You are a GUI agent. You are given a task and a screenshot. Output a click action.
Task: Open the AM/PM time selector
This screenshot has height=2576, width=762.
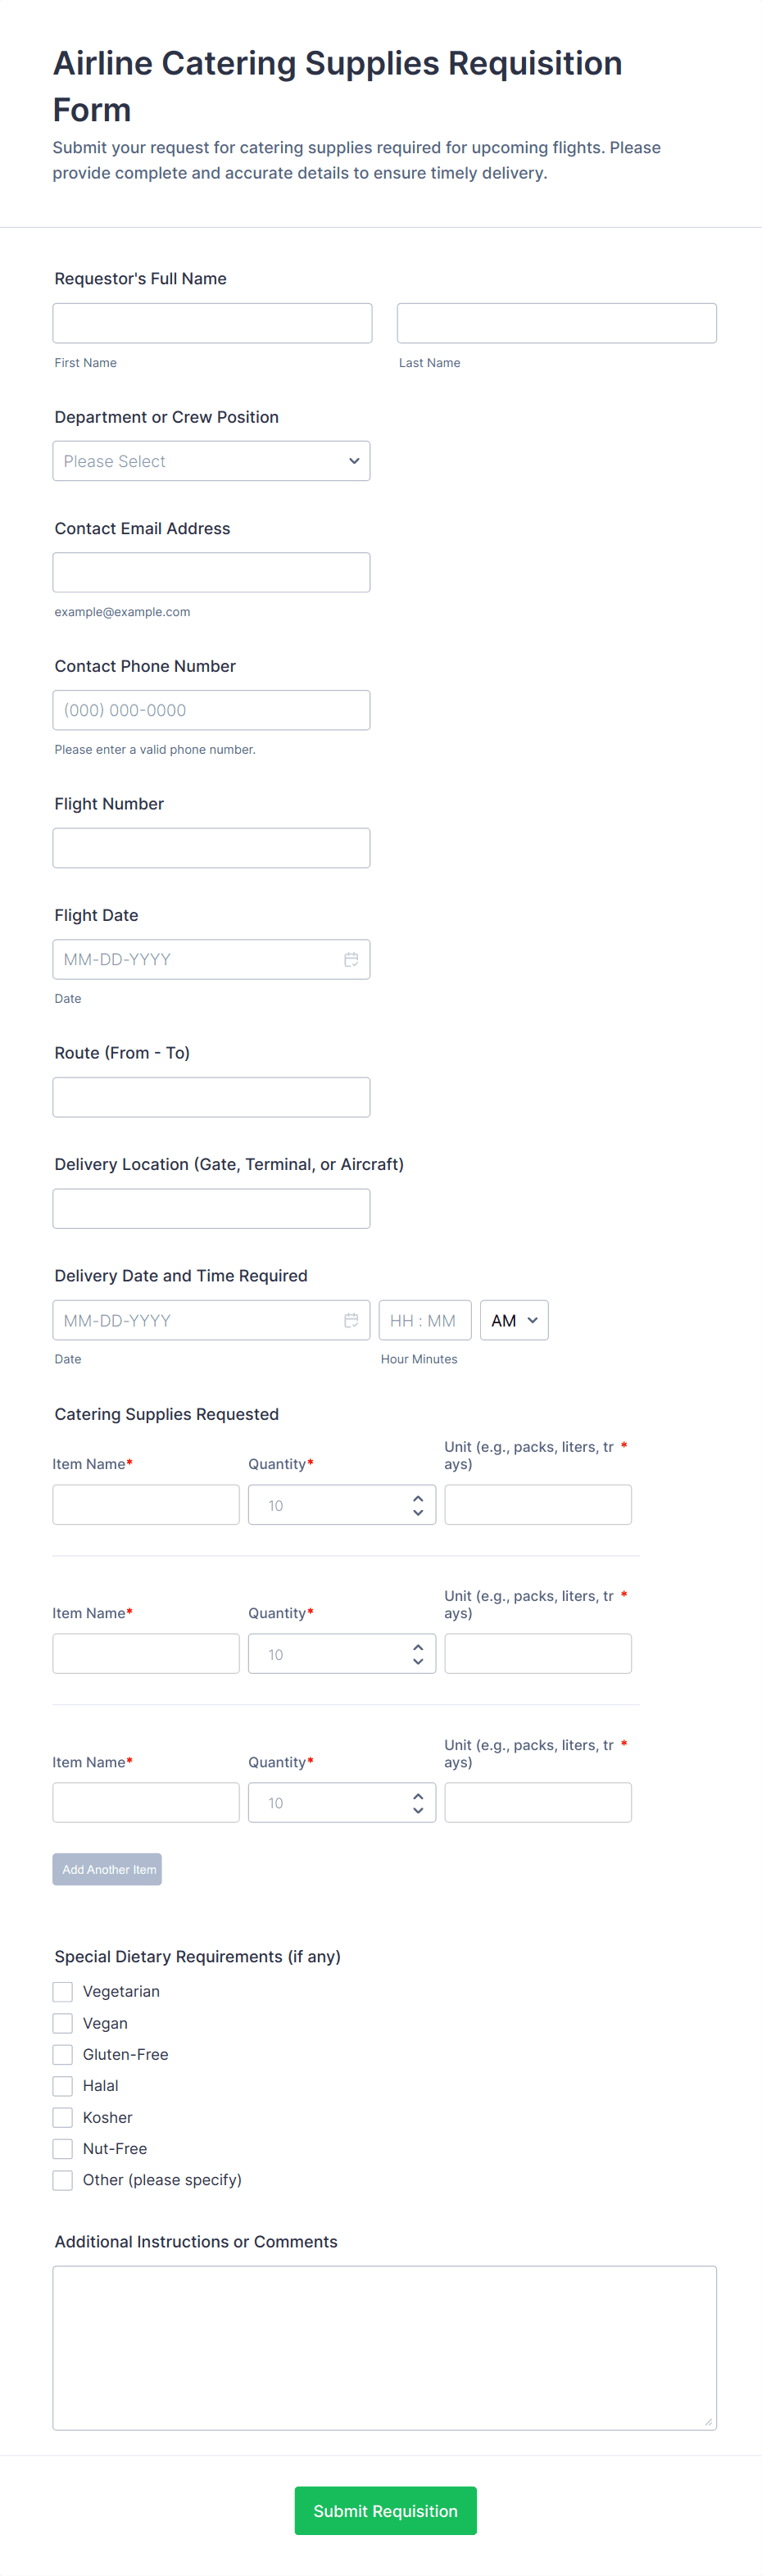(514, 1320)
